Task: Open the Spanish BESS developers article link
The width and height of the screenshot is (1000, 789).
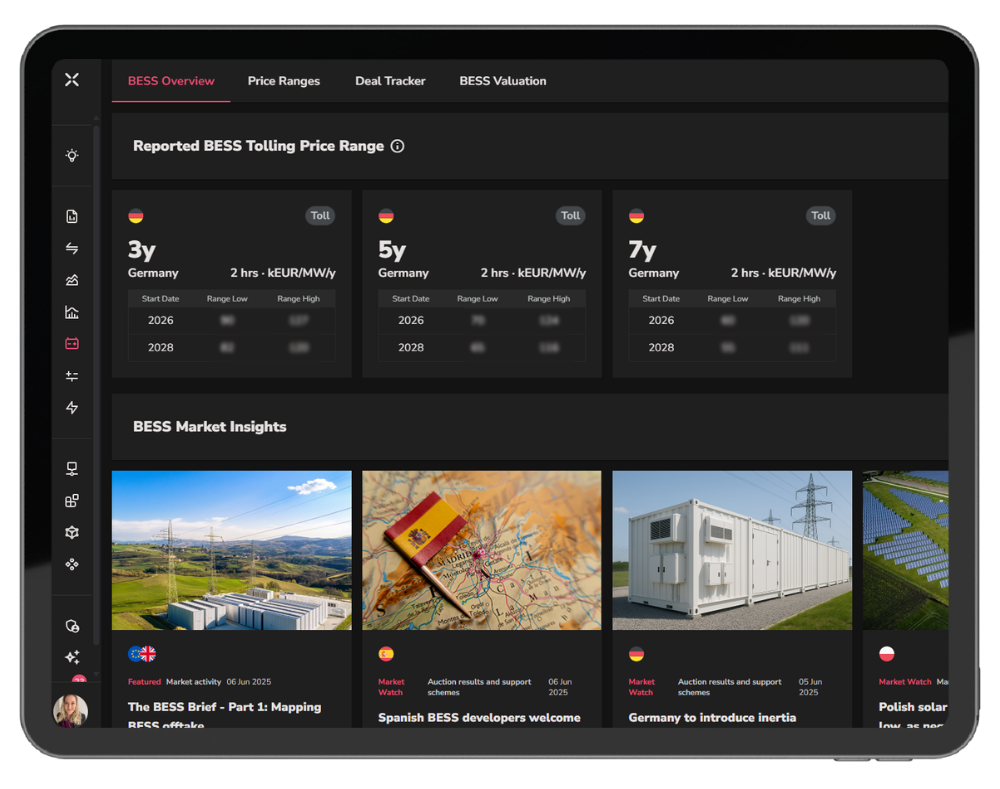Action: (x=479, y=717)
